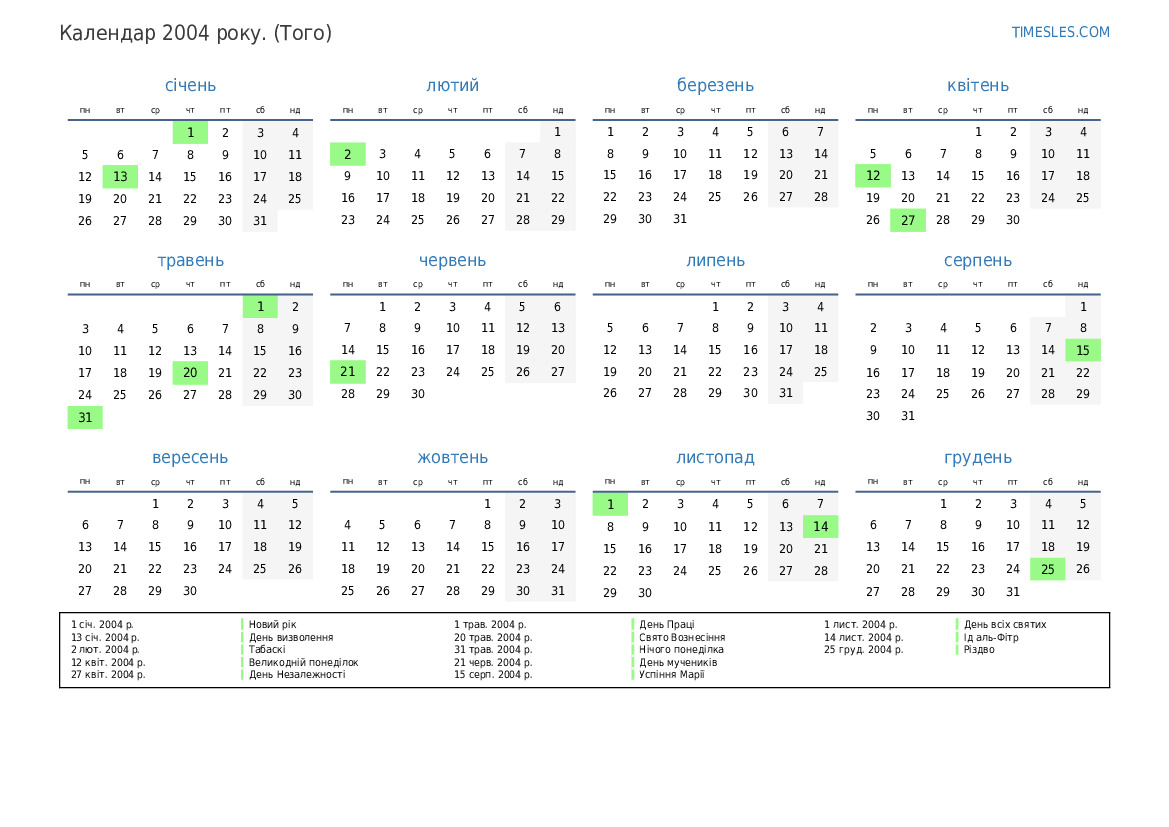The height and width of the screenshot is (827, 1169).
Task: Click legend date '15 серп. 2004 р.'
Action: 493,674
